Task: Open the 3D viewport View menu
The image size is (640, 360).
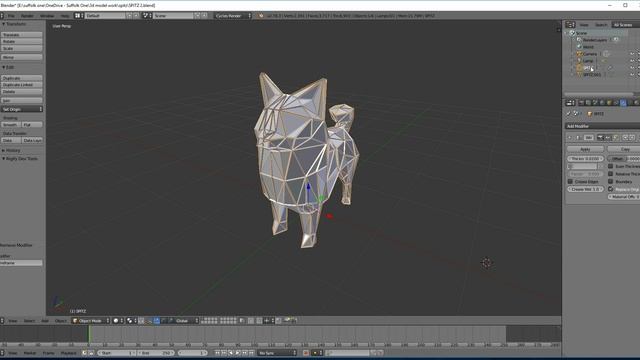Action: 13,321
